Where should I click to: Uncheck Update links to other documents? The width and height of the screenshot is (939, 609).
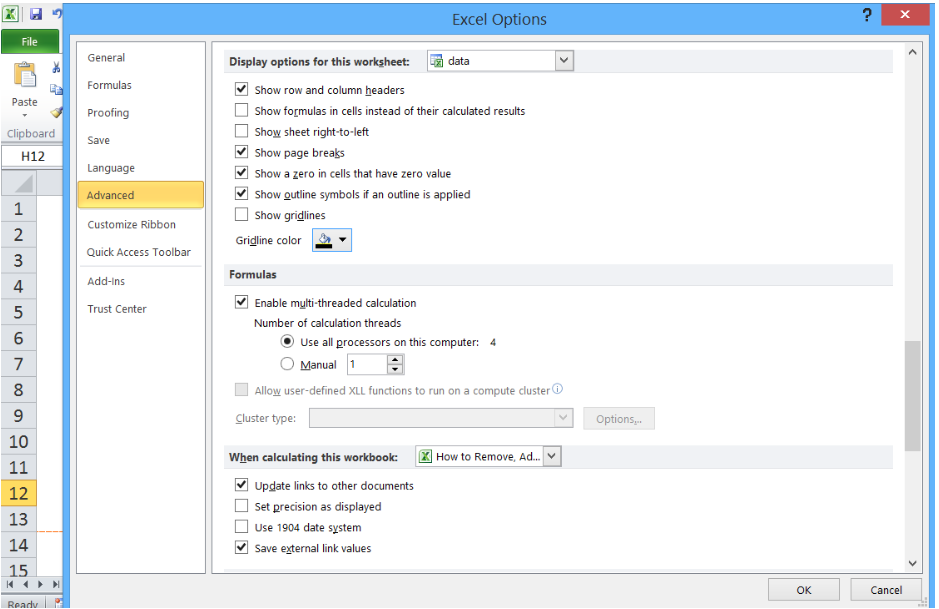coord(241,485)
